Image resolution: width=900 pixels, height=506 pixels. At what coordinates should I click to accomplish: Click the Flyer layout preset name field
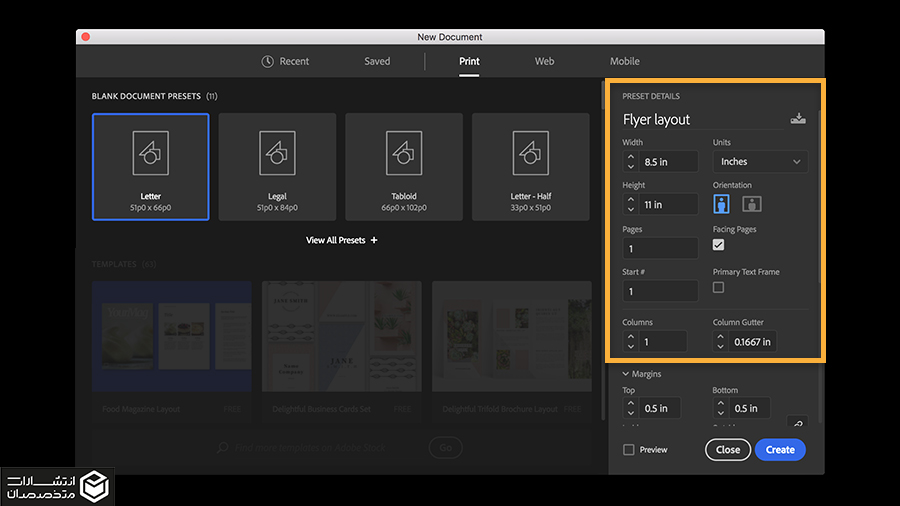click(703, 119)
